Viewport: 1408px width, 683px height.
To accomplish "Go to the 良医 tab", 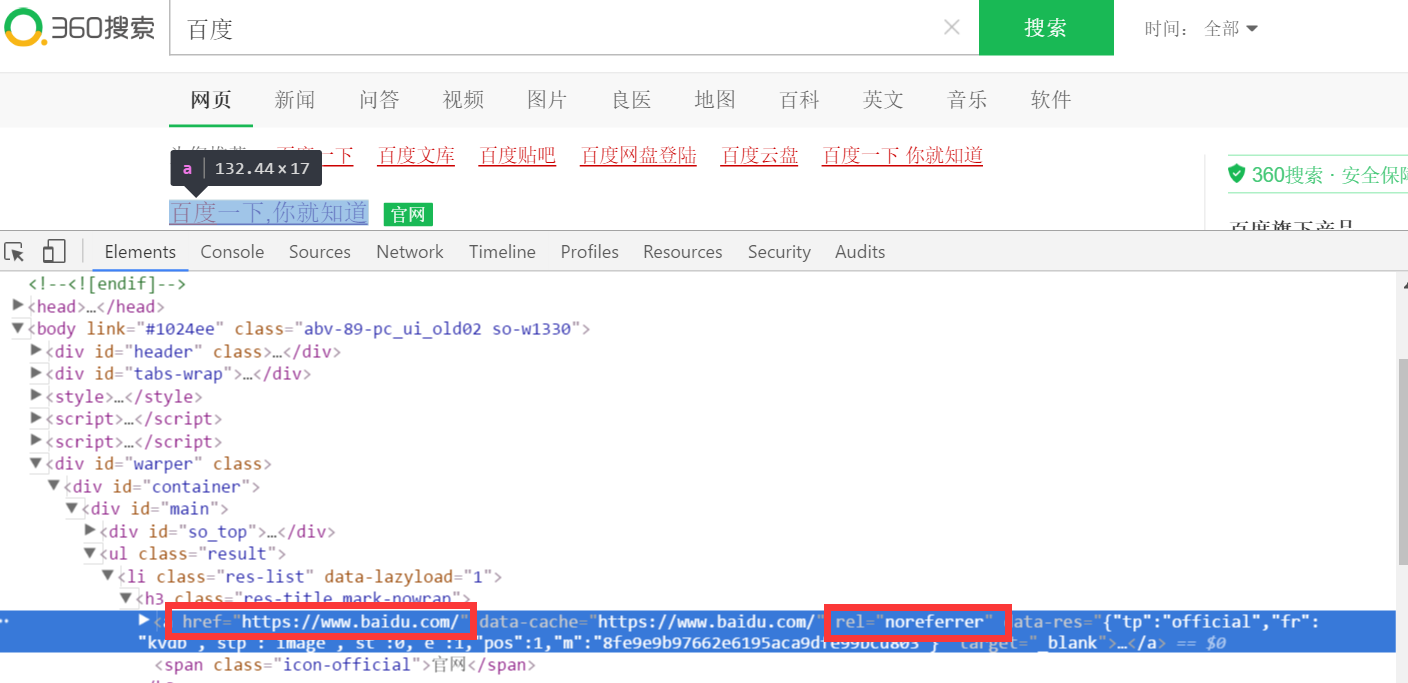I will [x=631, y=100].
